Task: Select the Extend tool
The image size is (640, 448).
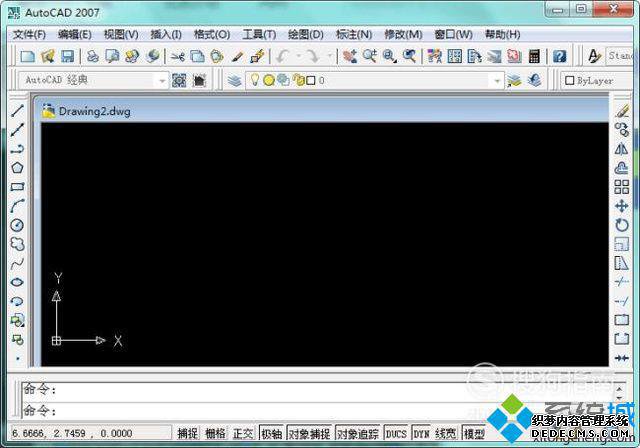Action: pos(622,301)
